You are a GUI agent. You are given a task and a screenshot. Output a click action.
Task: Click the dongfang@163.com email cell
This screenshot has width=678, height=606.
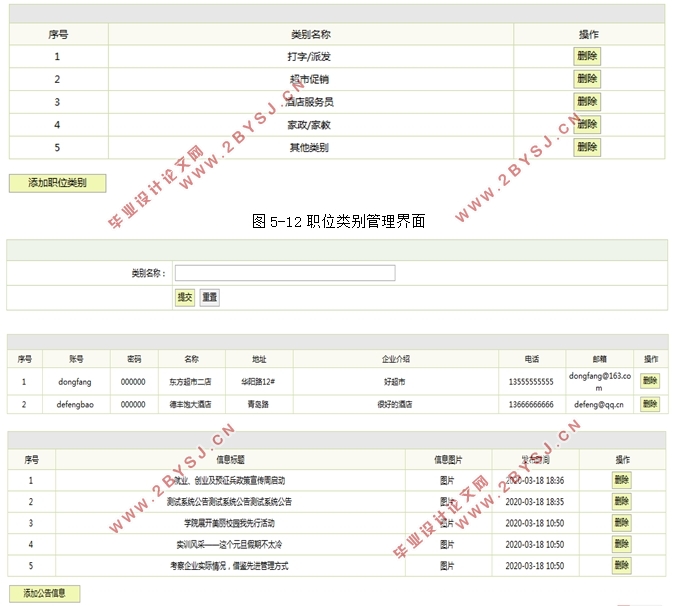pos(600,382)
